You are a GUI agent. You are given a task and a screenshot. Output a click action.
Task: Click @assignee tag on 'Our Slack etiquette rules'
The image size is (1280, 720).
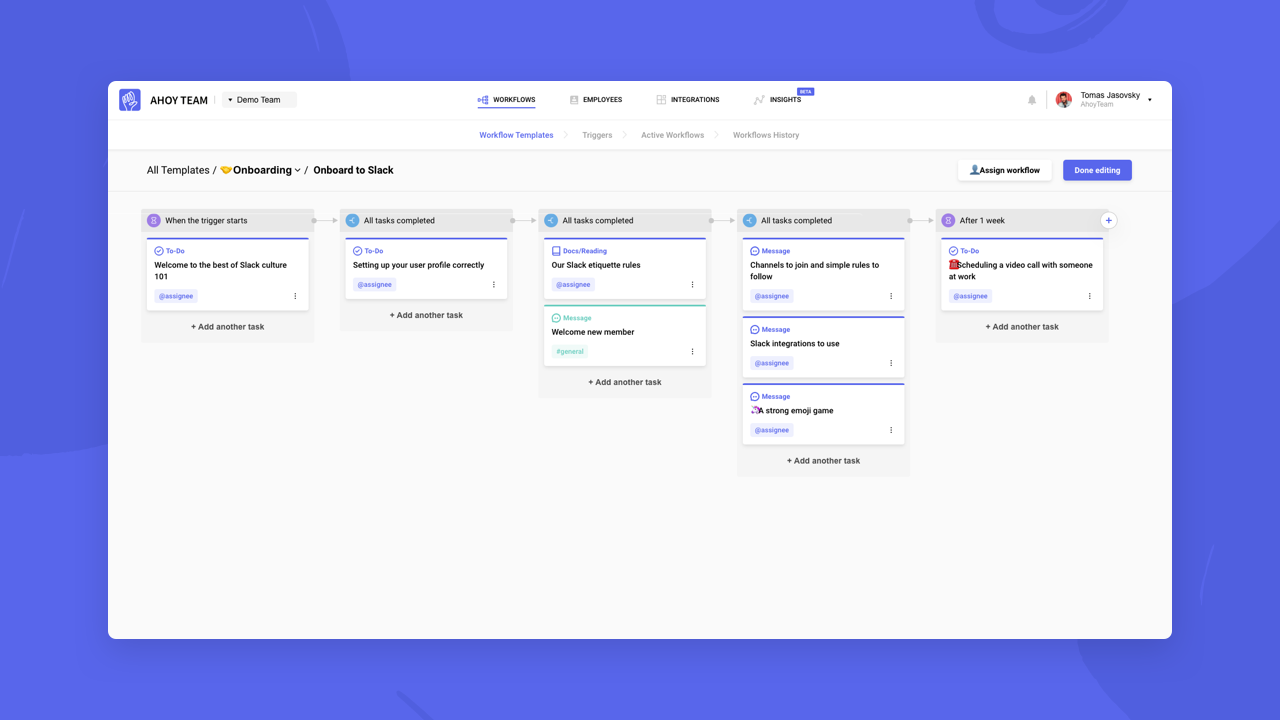(574, 285)
